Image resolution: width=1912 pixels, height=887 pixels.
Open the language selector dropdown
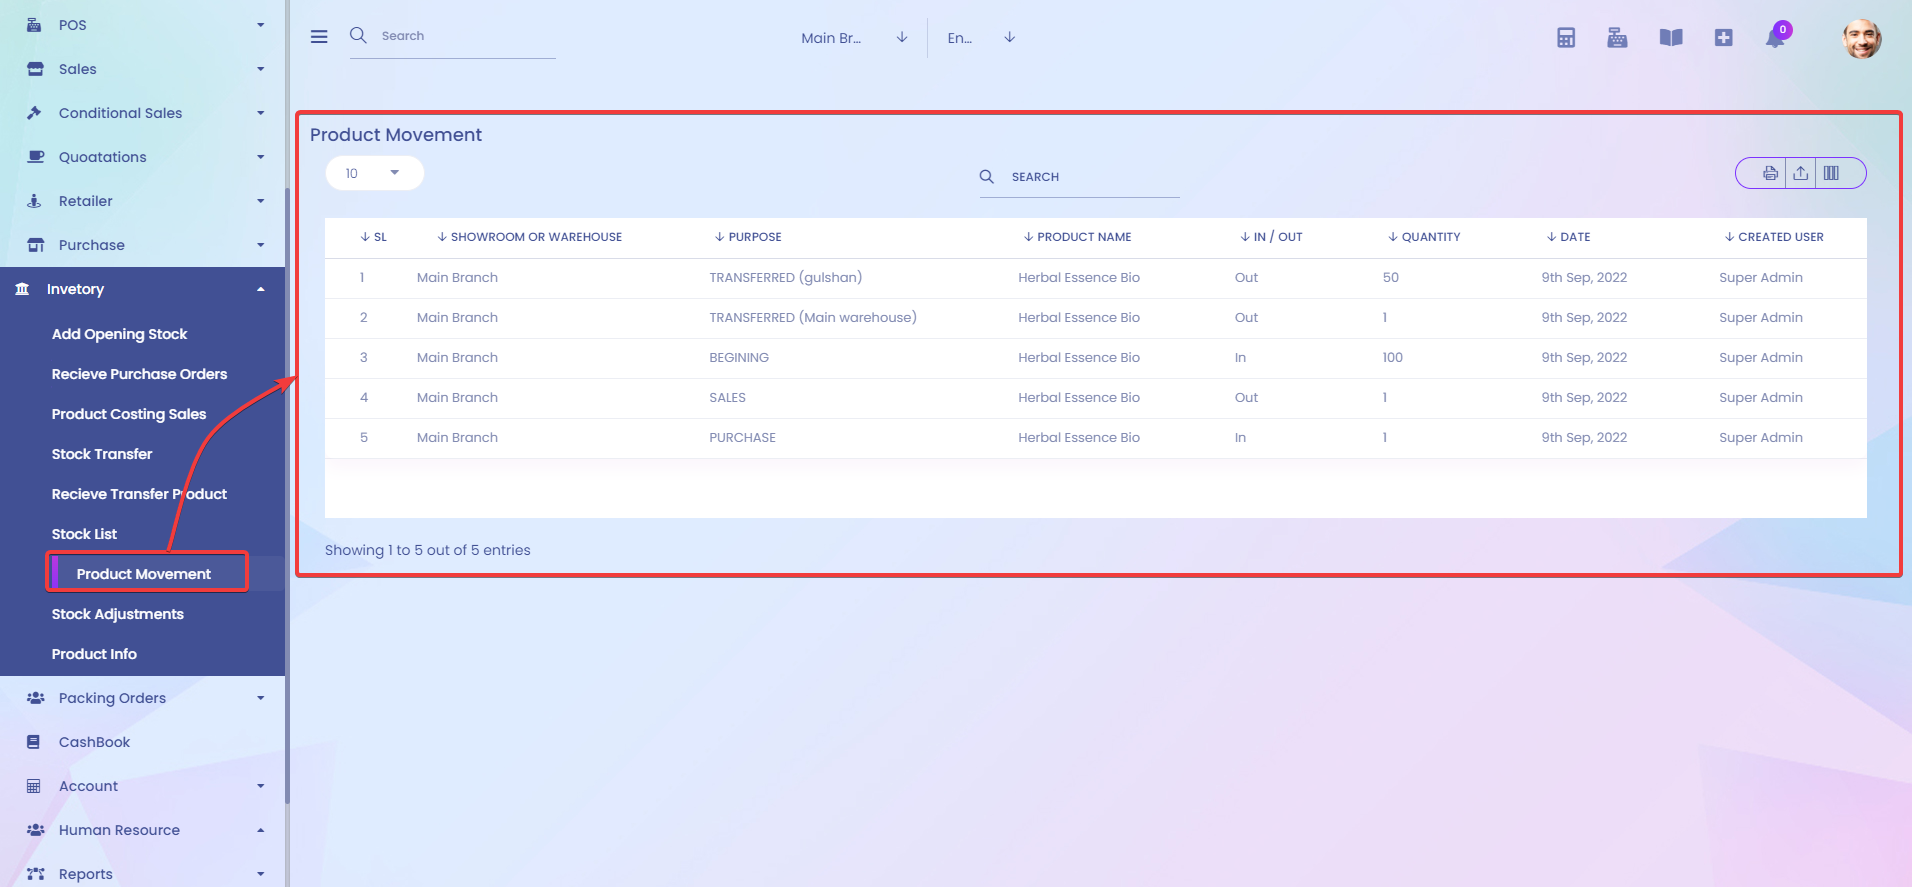[x=981, y=38]
